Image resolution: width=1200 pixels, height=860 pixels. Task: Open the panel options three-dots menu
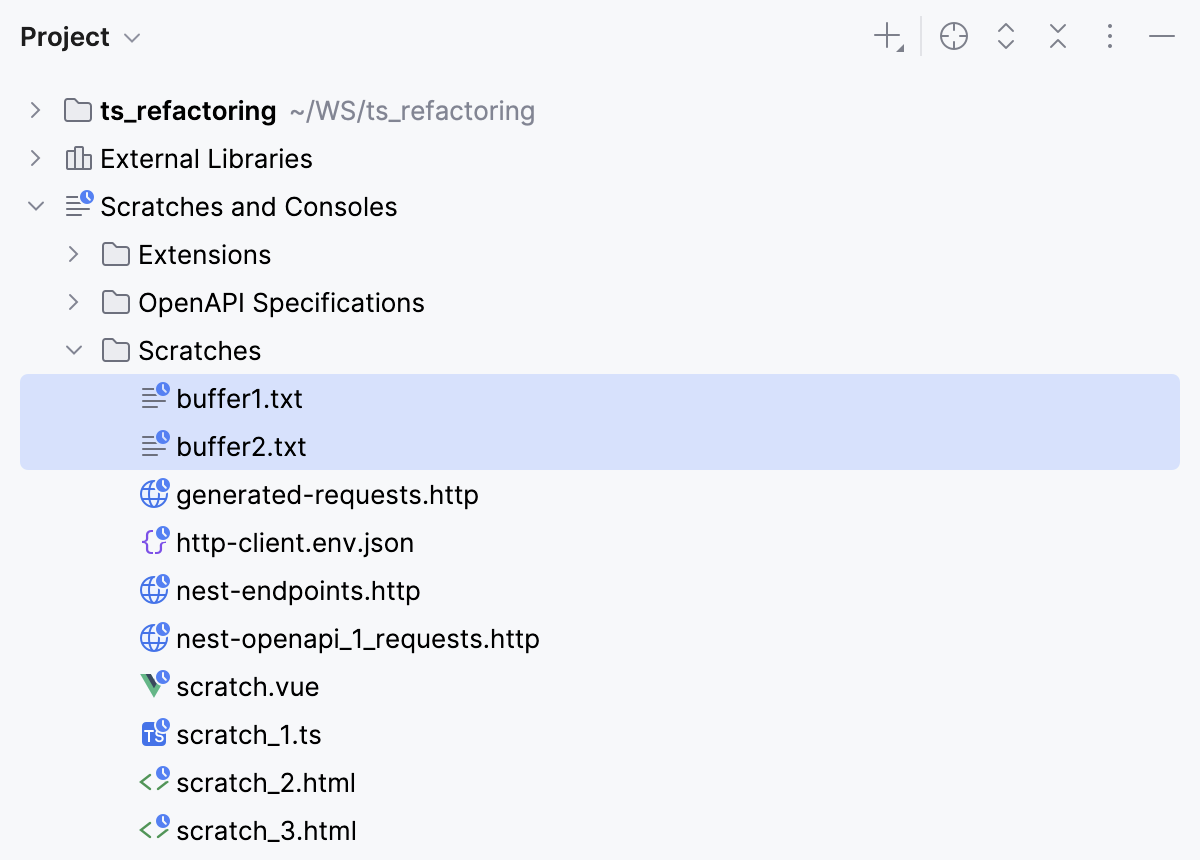click(x=1109, y=38)
